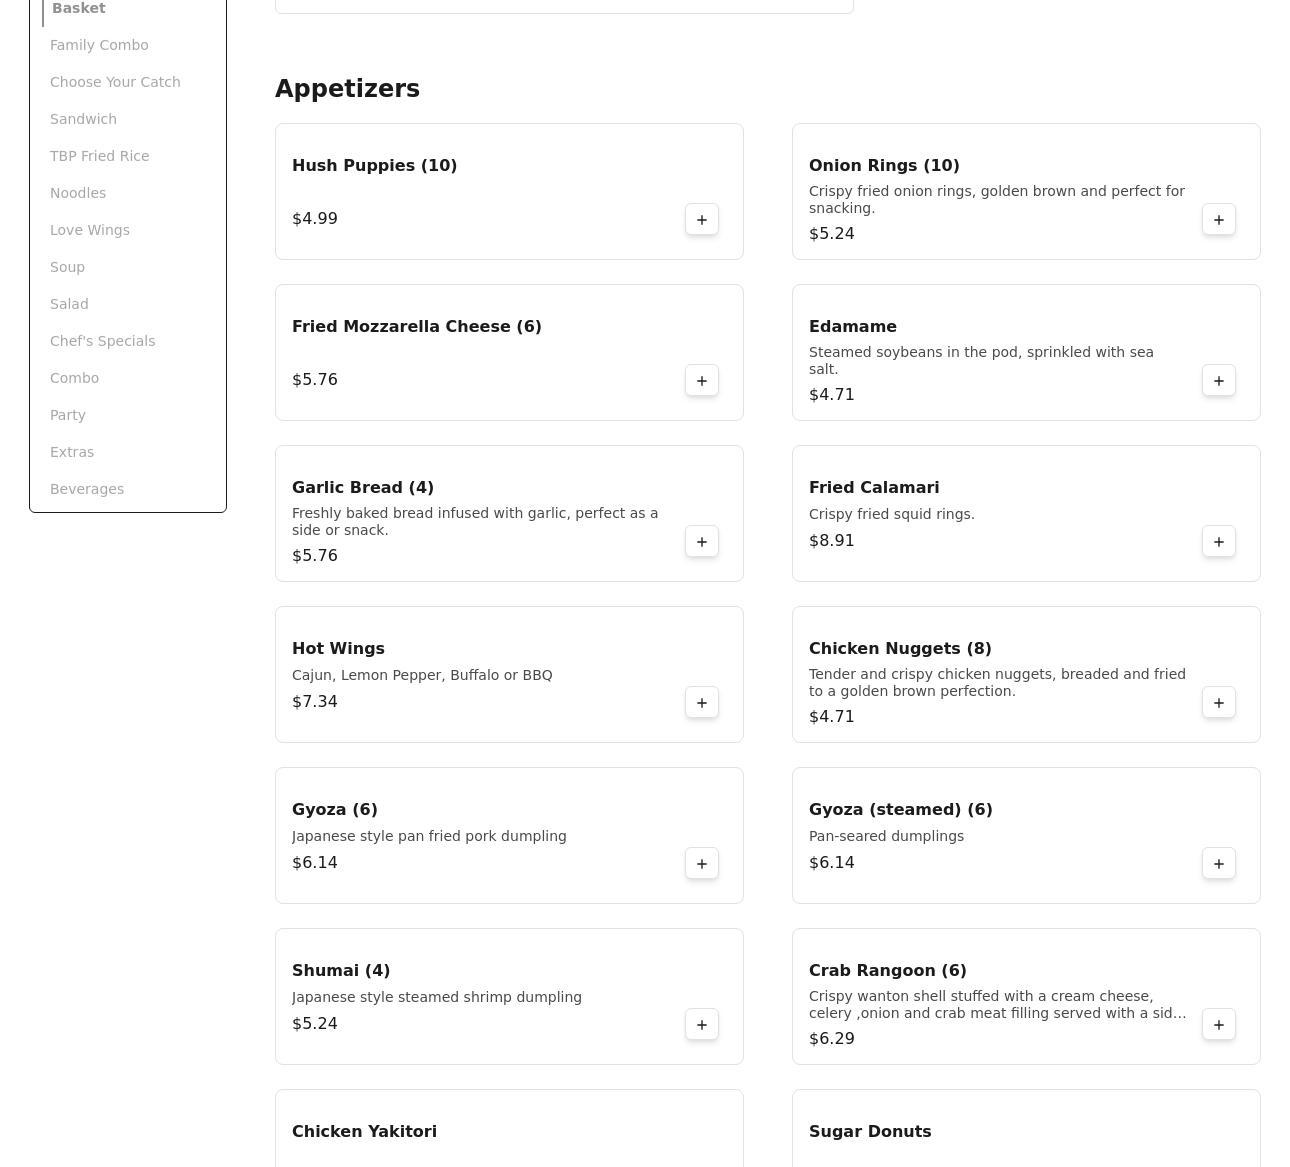Add Fried Calamari using plus button

pos(1218,542)
